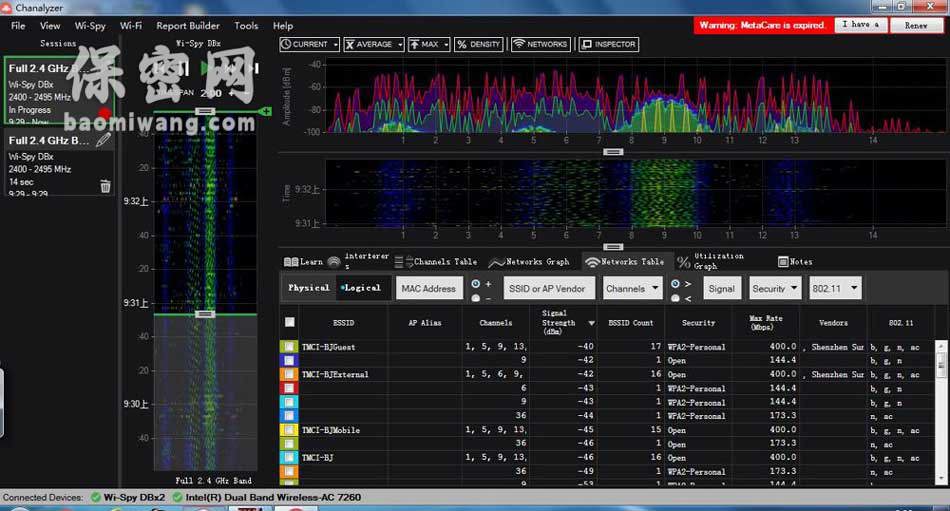Open the Notes panel
The image size is (950, 511).
click(794, 262)
